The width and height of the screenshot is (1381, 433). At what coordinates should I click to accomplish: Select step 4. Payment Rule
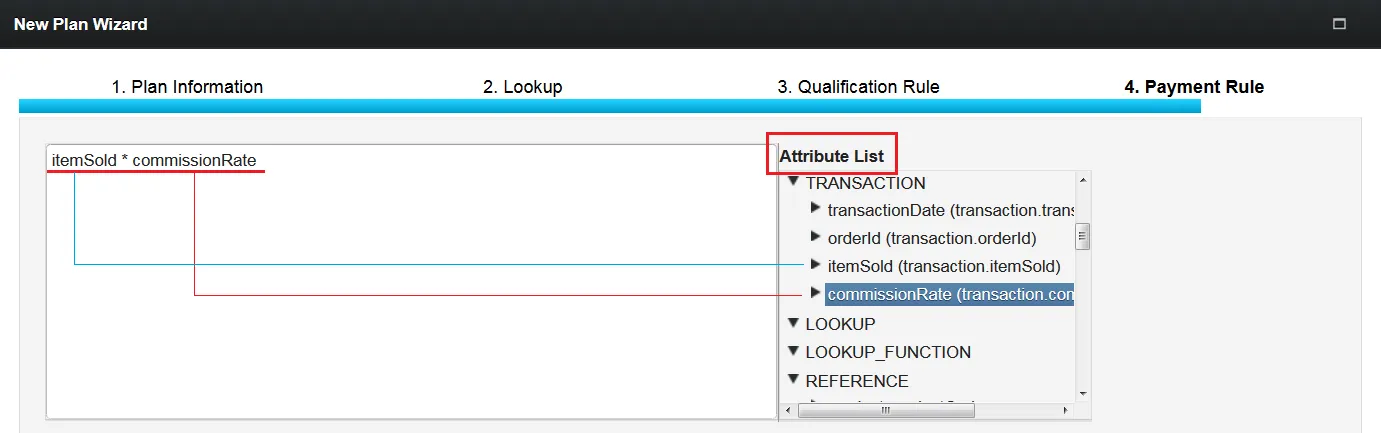[x=1194, y=87]
